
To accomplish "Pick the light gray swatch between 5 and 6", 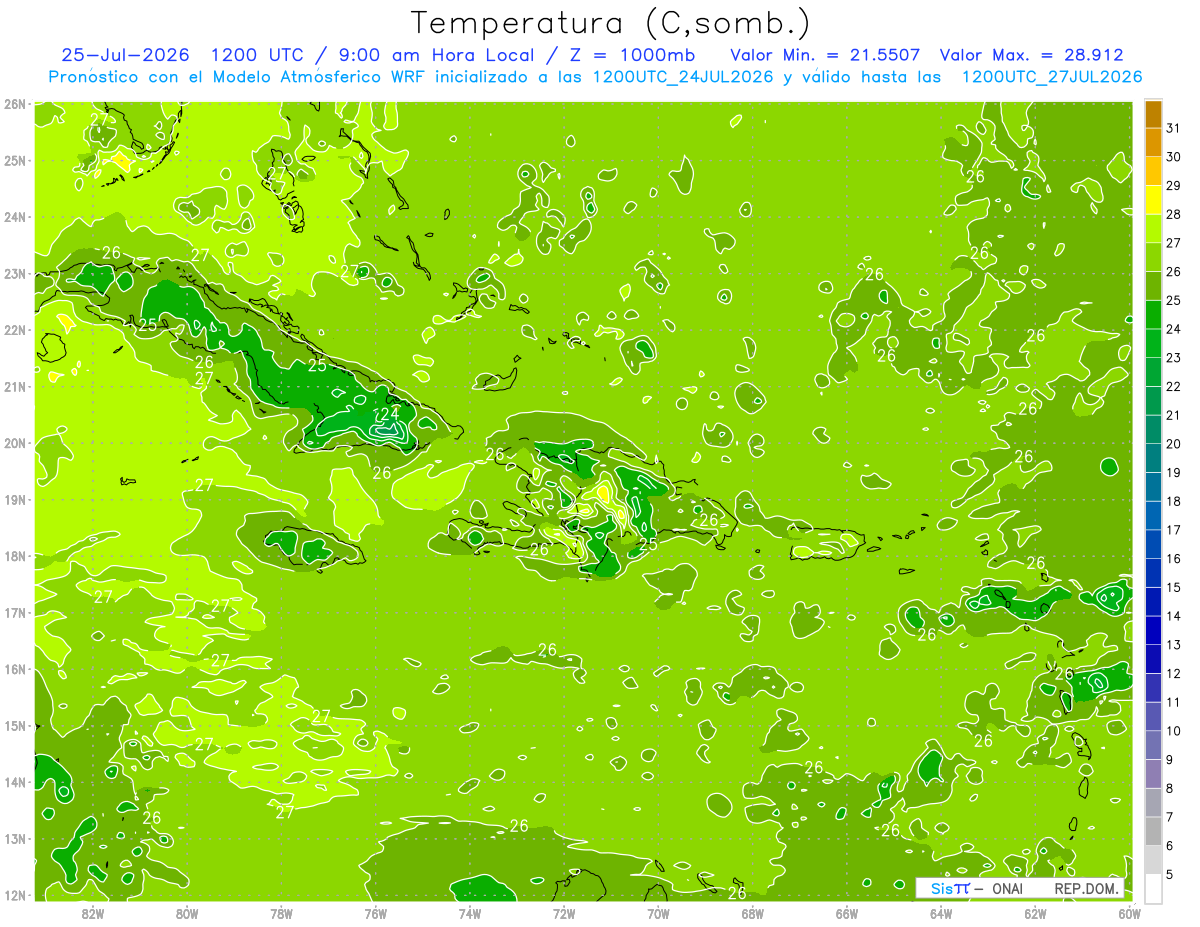I will point(1153,860).
